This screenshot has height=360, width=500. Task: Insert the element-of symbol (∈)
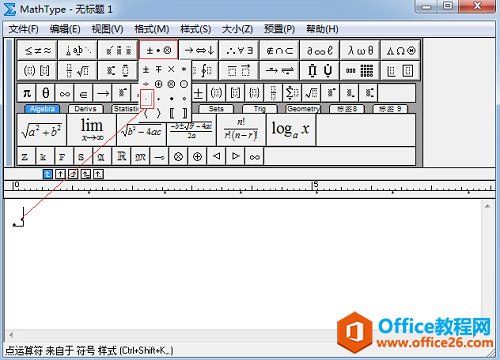click(84, 93)
